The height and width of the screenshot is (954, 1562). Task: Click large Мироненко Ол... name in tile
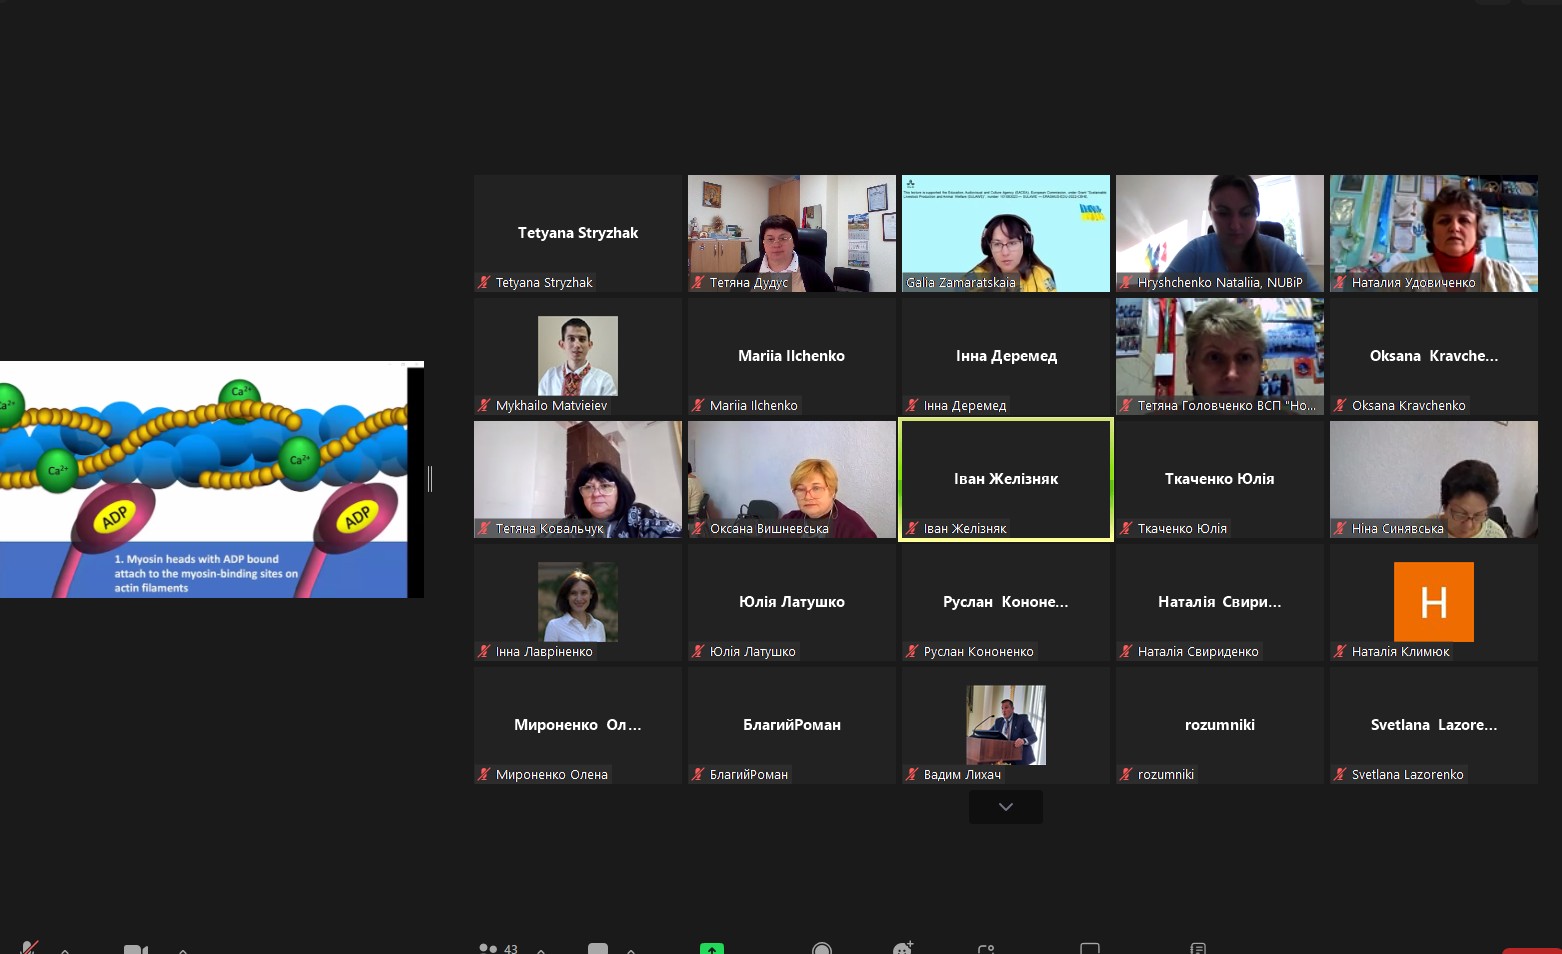[578, 725]
